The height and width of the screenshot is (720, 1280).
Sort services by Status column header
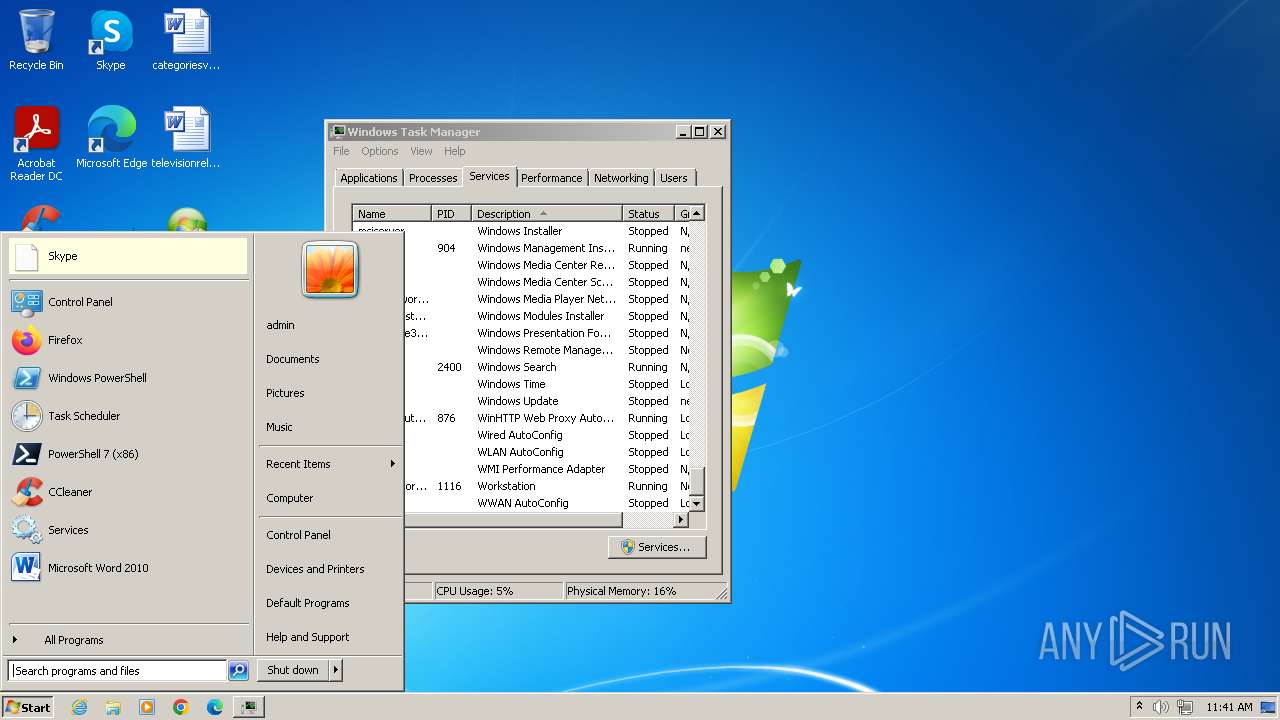click(648, 214)
